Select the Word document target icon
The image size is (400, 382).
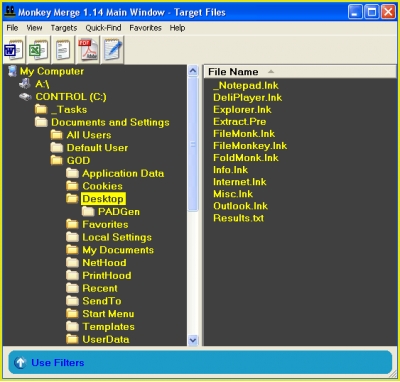tap(14, 50)
